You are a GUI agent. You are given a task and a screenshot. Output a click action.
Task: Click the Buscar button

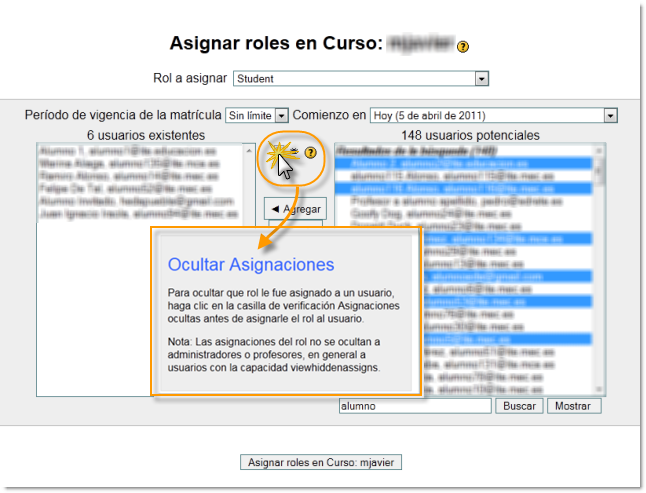coord(519,406)
